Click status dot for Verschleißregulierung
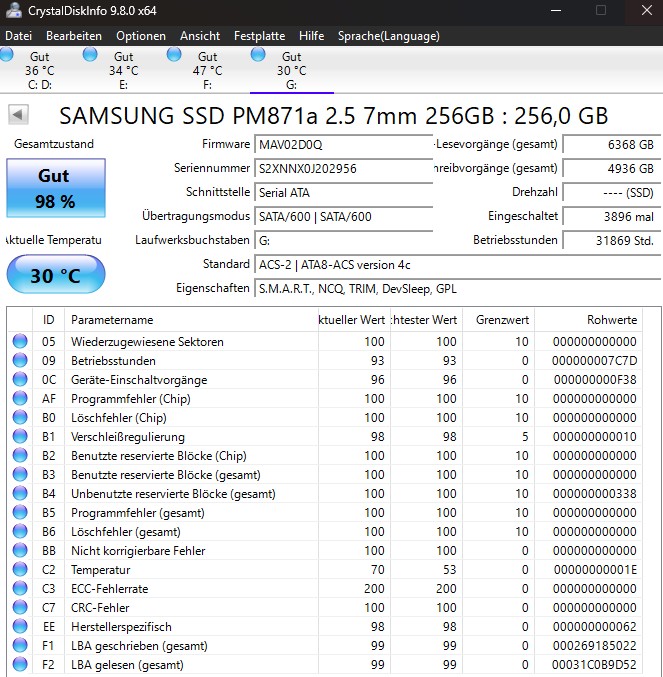This screenshot has height=677, width=663. (20, 436)
